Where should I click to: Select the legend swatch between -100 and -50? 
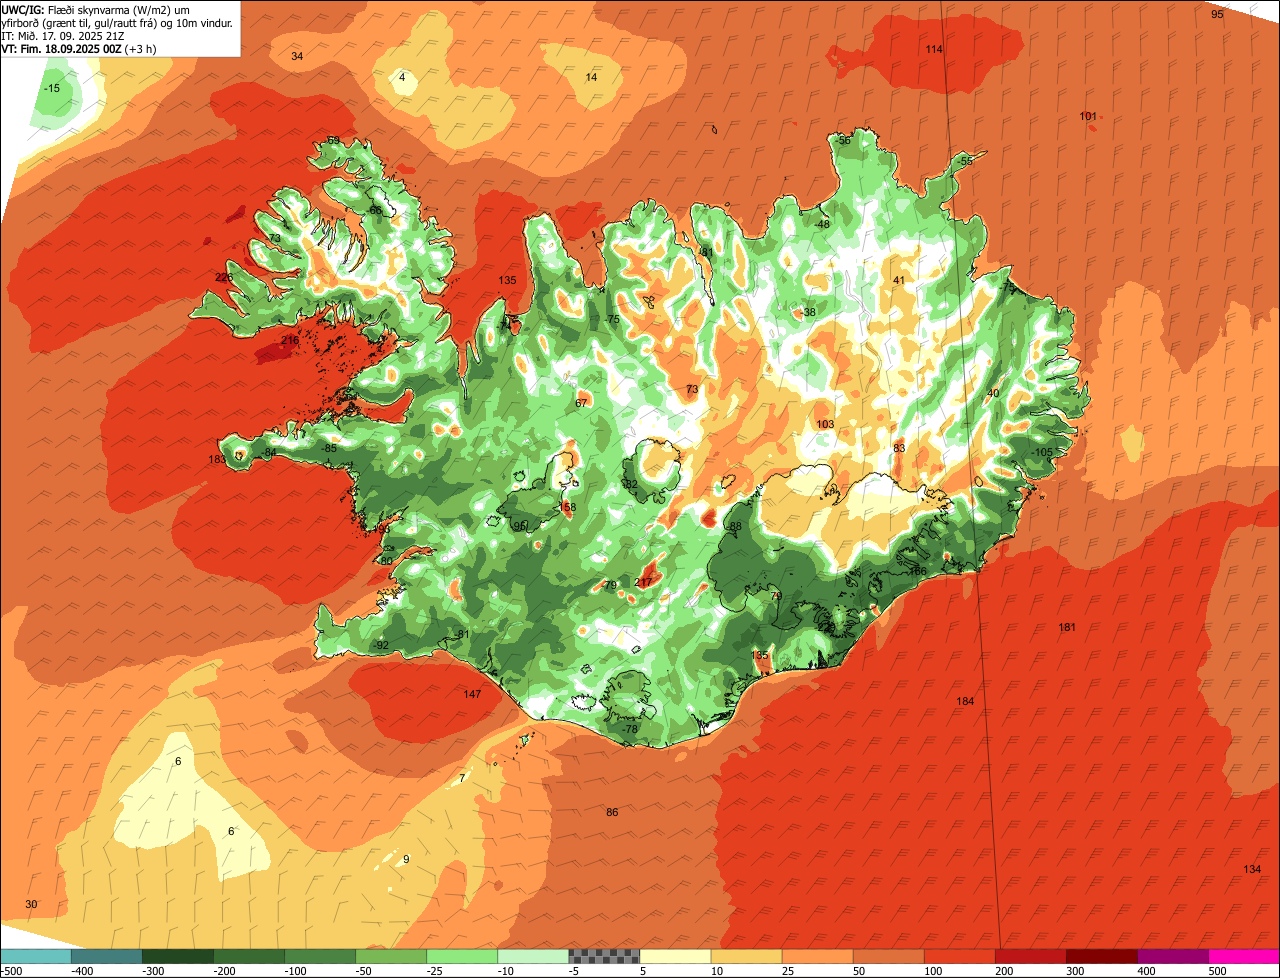(319, 956)
